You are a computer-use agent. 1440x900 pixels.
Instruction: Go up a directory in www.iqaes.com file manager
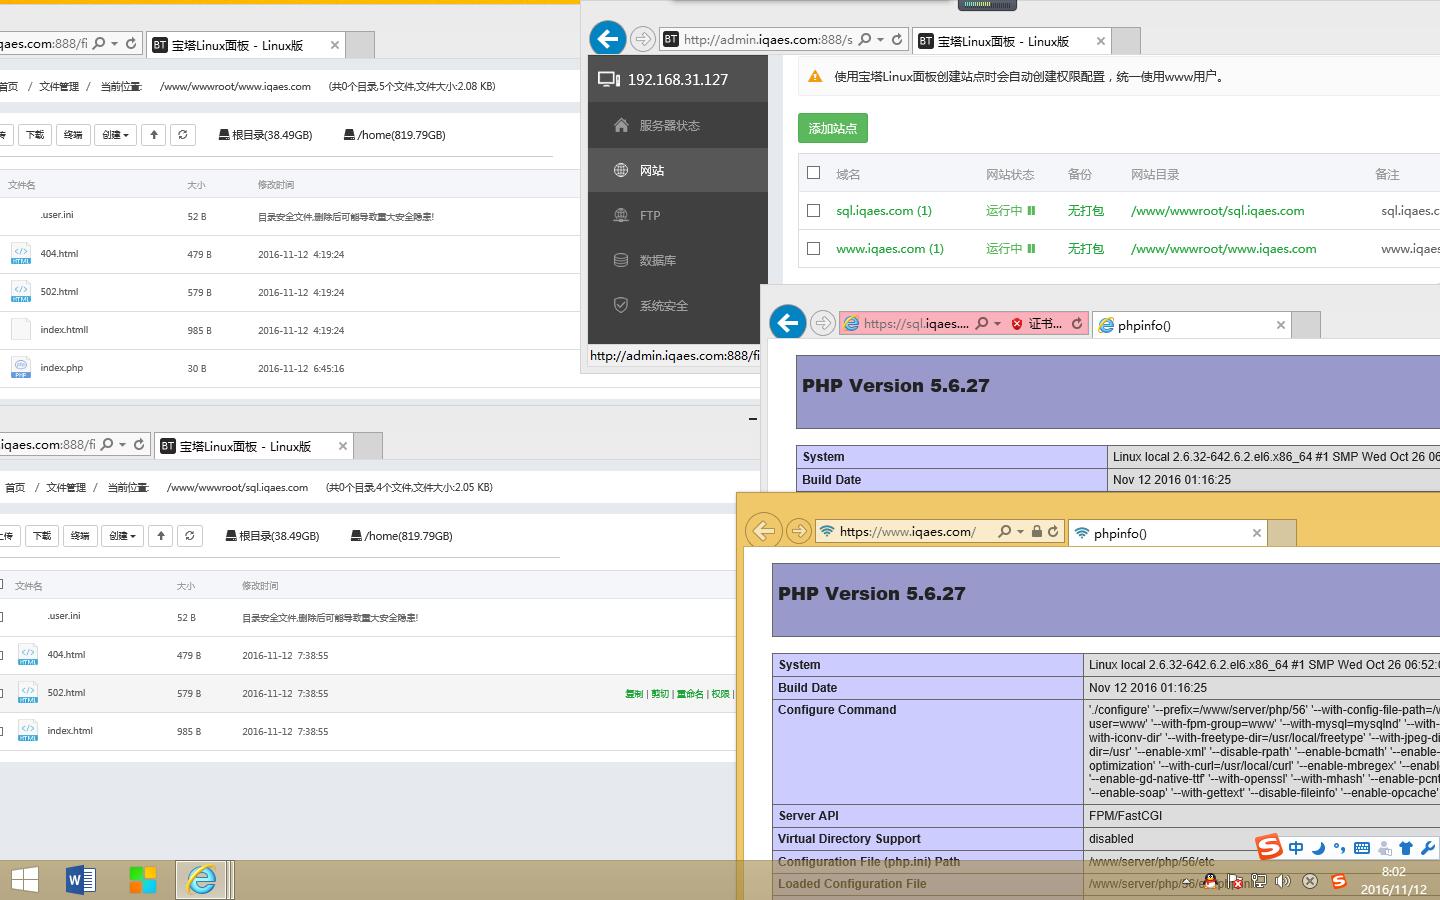pyautogui.click(x=153, y=135)
